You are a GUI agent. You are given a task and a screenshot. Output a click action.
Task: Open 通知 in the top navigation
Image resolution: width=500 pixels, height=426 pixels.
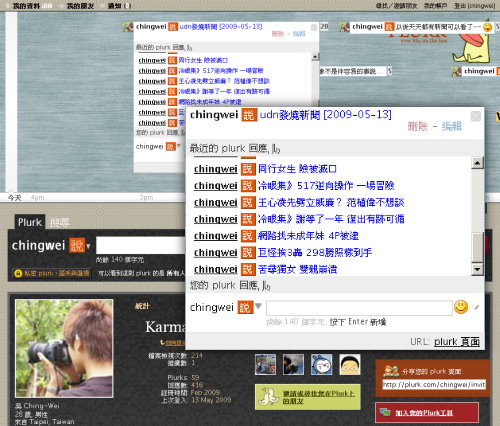click(x=119, y=6)
